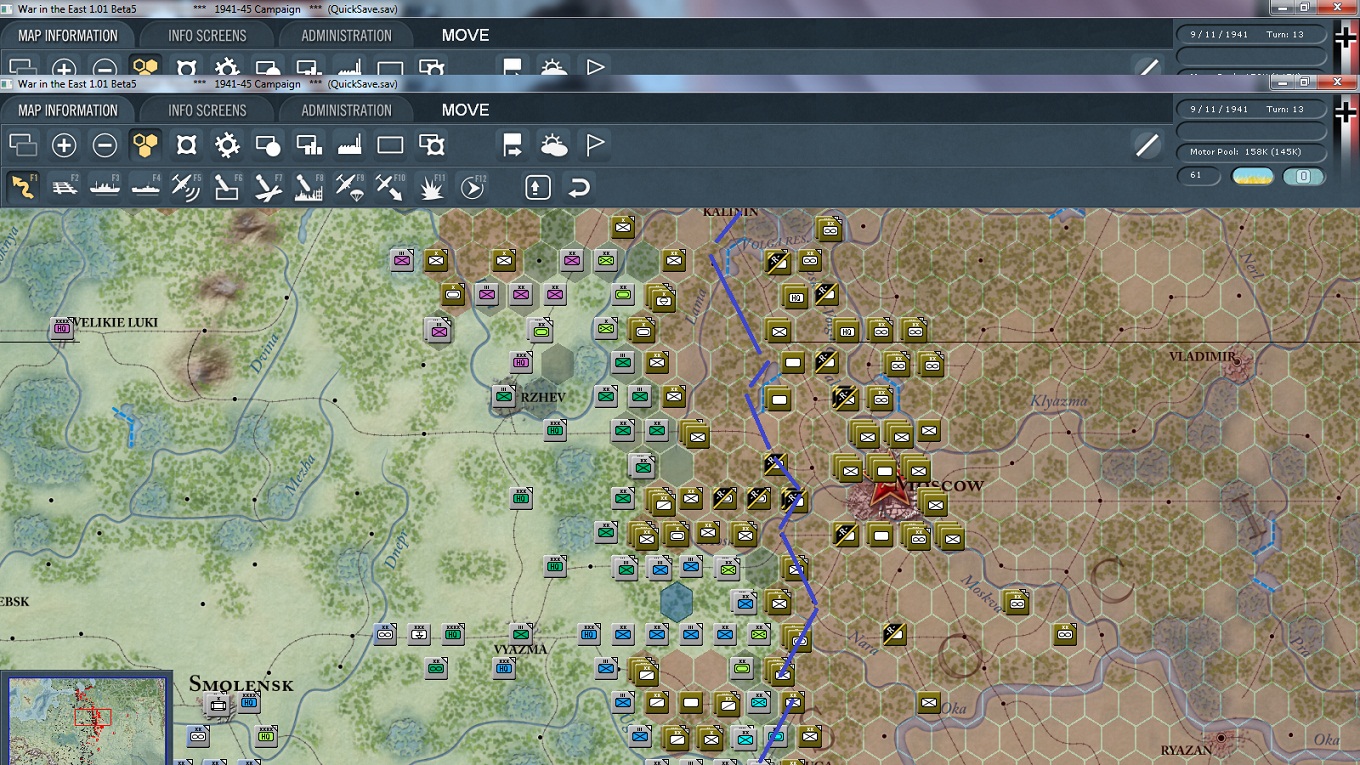1360x765 pixels.
Task: Select the F2 rail mode icon
Action: tap(64, 186)
